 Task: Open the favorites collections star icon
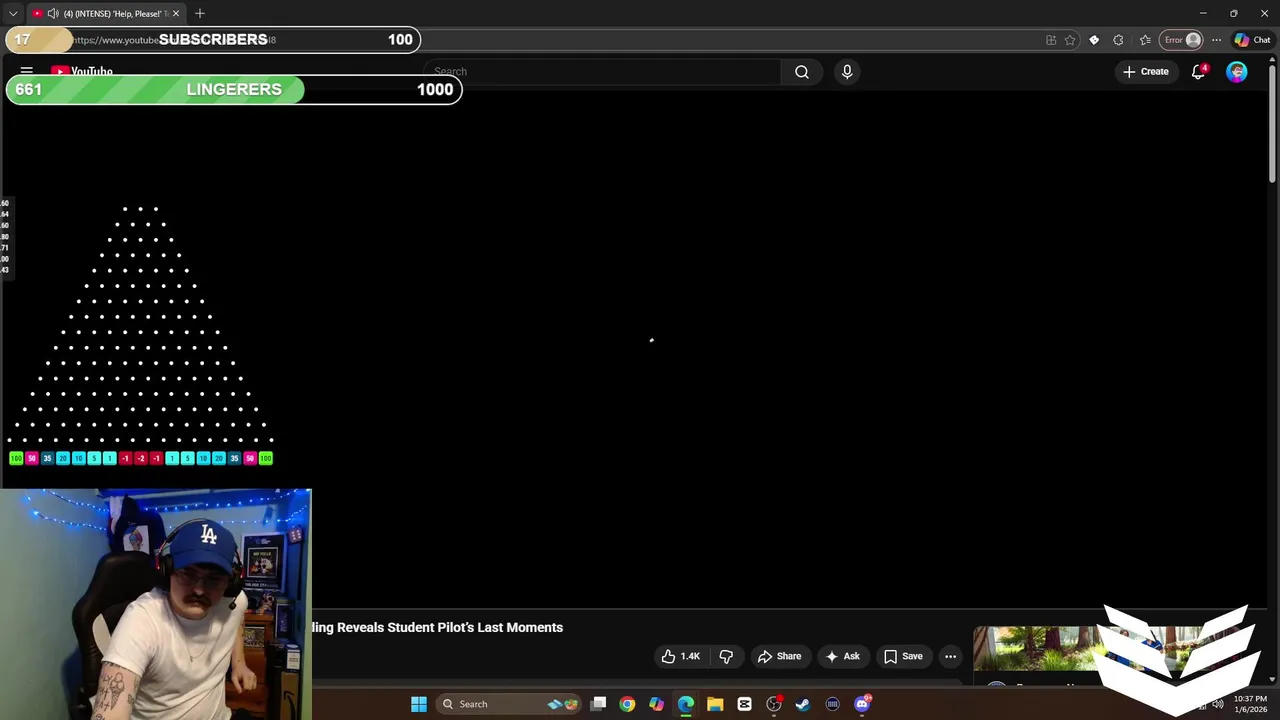(x=1145, y=40)
